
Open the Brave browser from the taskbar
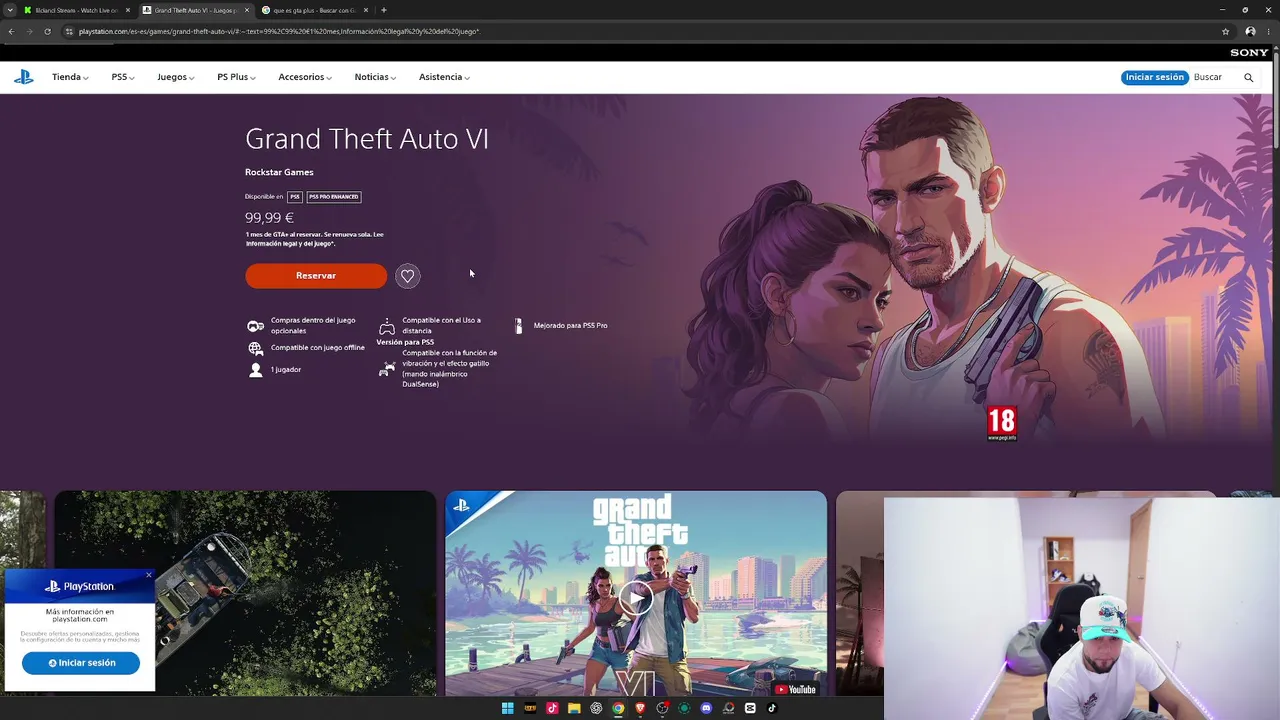click(640, 708)
